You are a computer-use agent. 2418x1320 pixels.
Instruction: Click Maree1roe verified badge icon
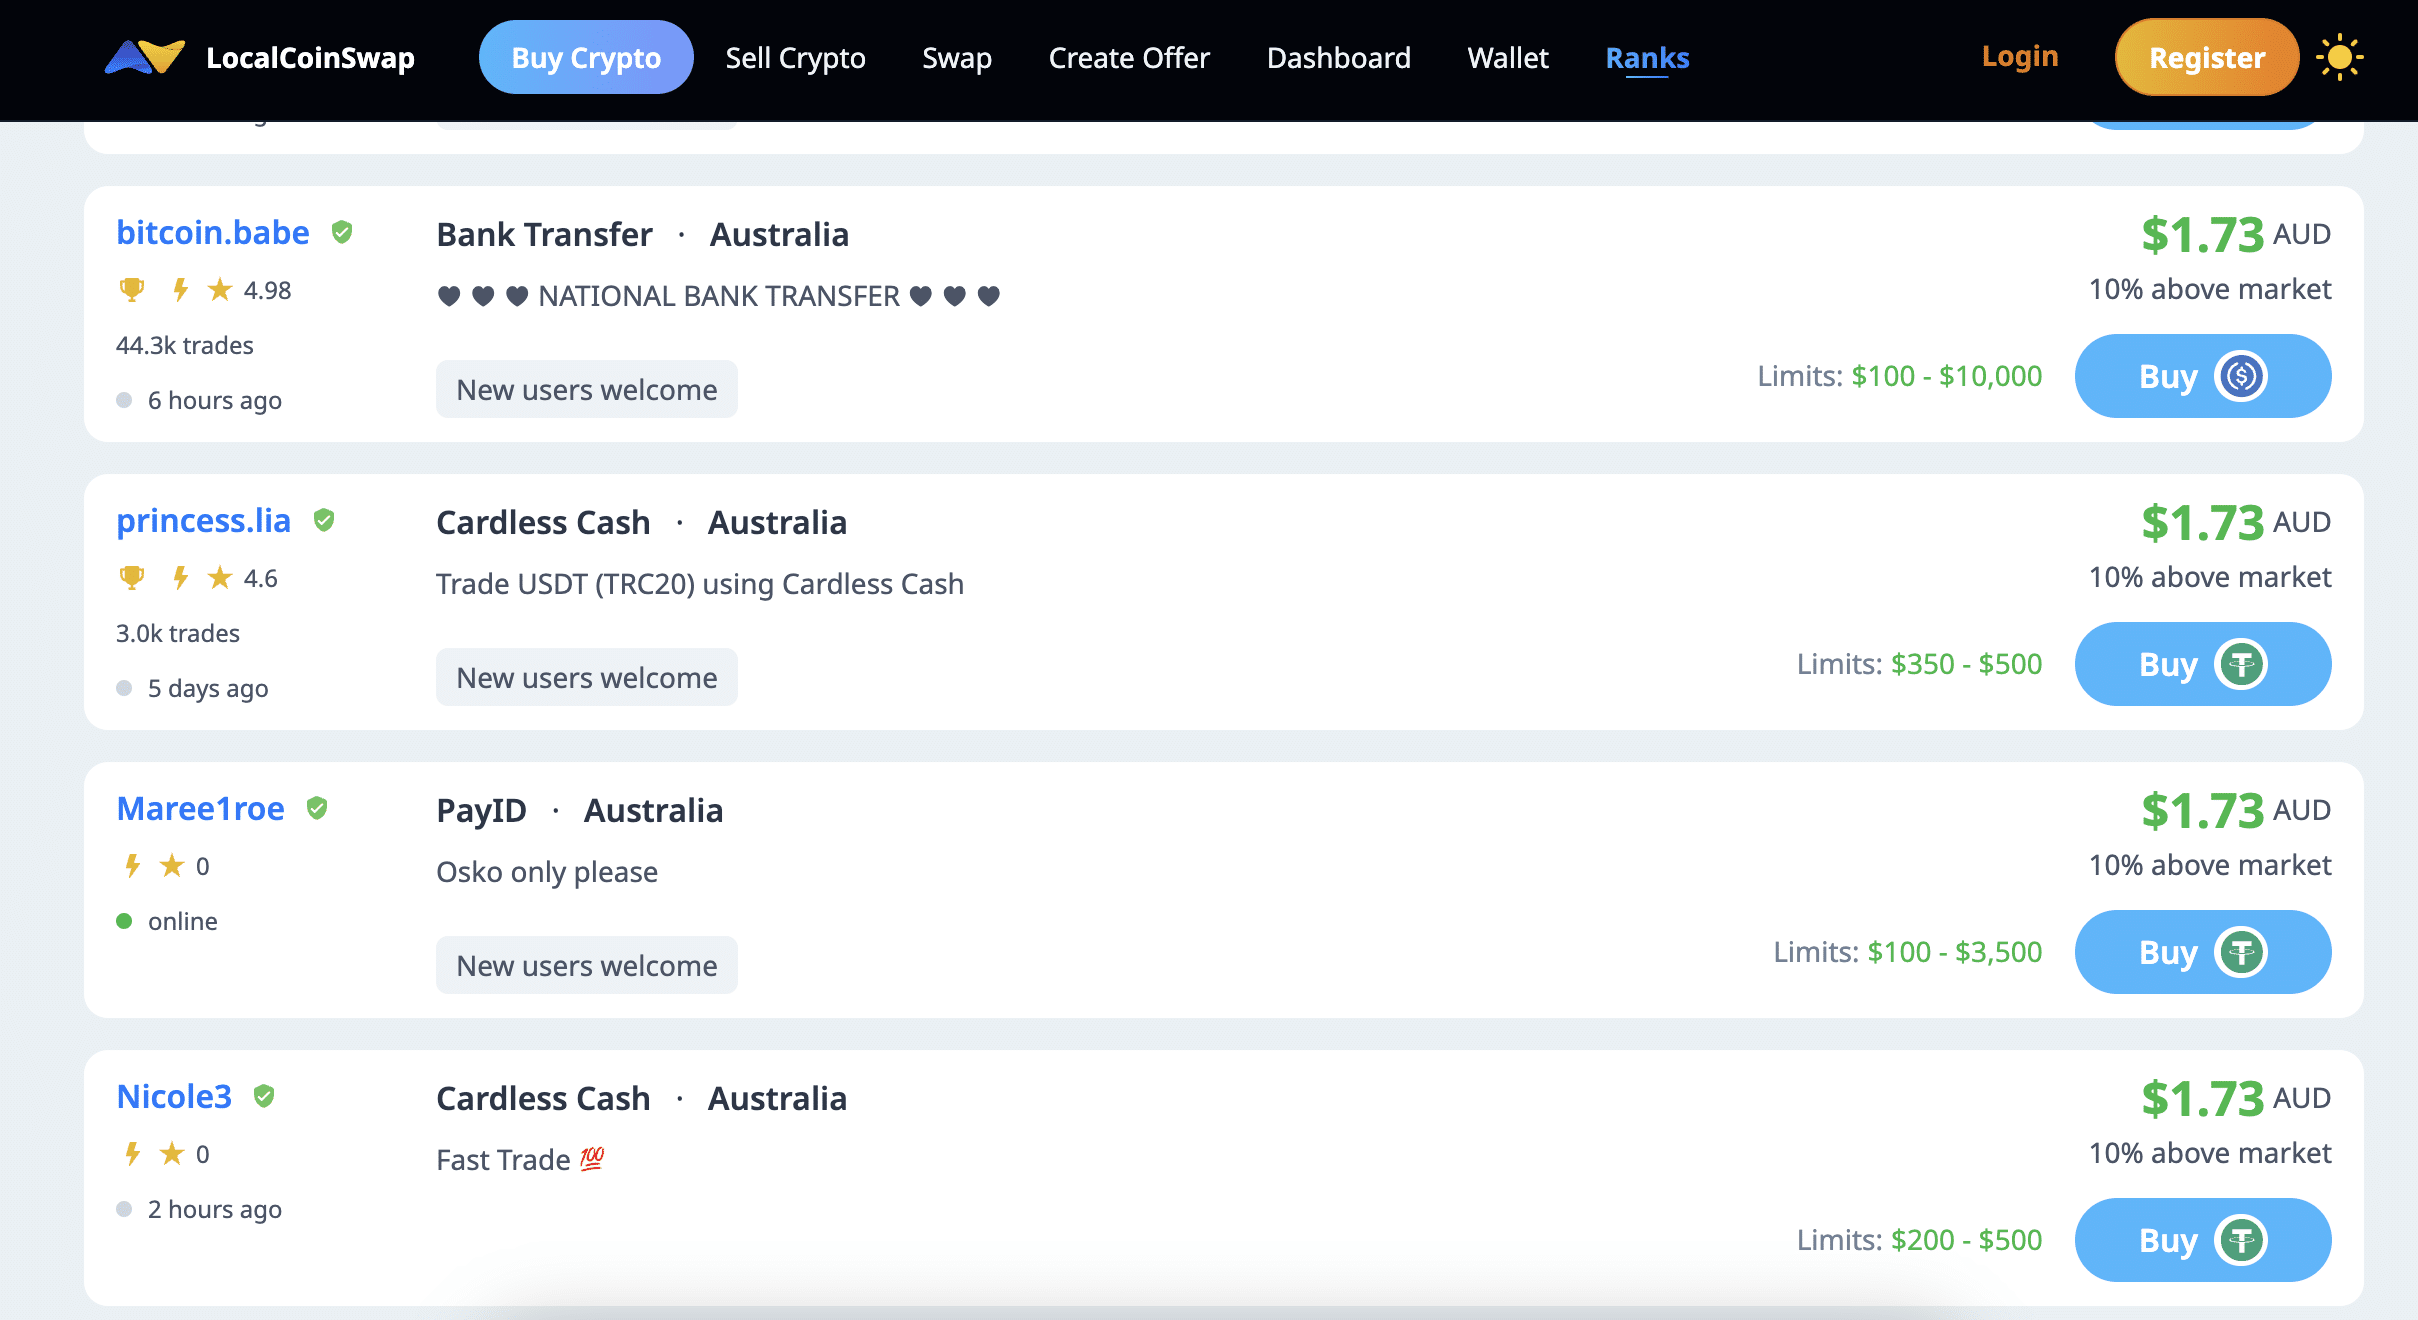(317, 808)
